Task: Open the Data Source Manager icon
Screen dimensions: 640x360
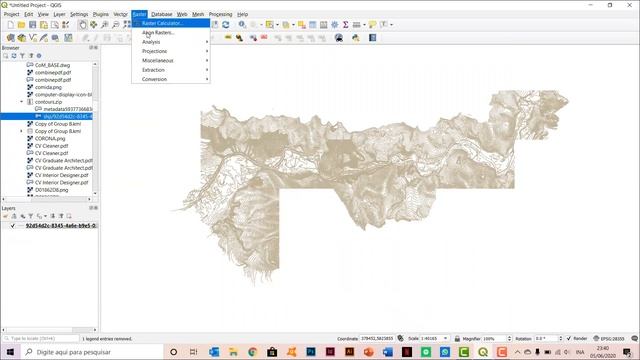Action: [x=11, y=38]
